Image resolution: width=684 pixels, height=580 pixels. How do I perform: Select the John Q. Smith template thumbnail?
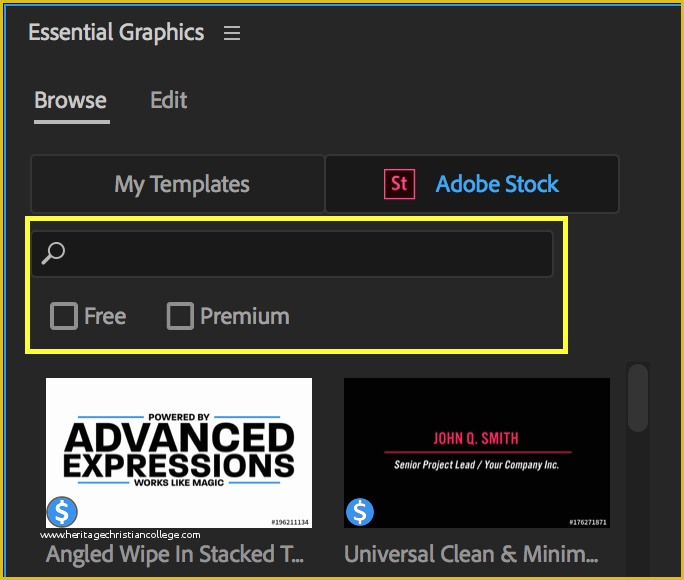[x=477, y=453]
